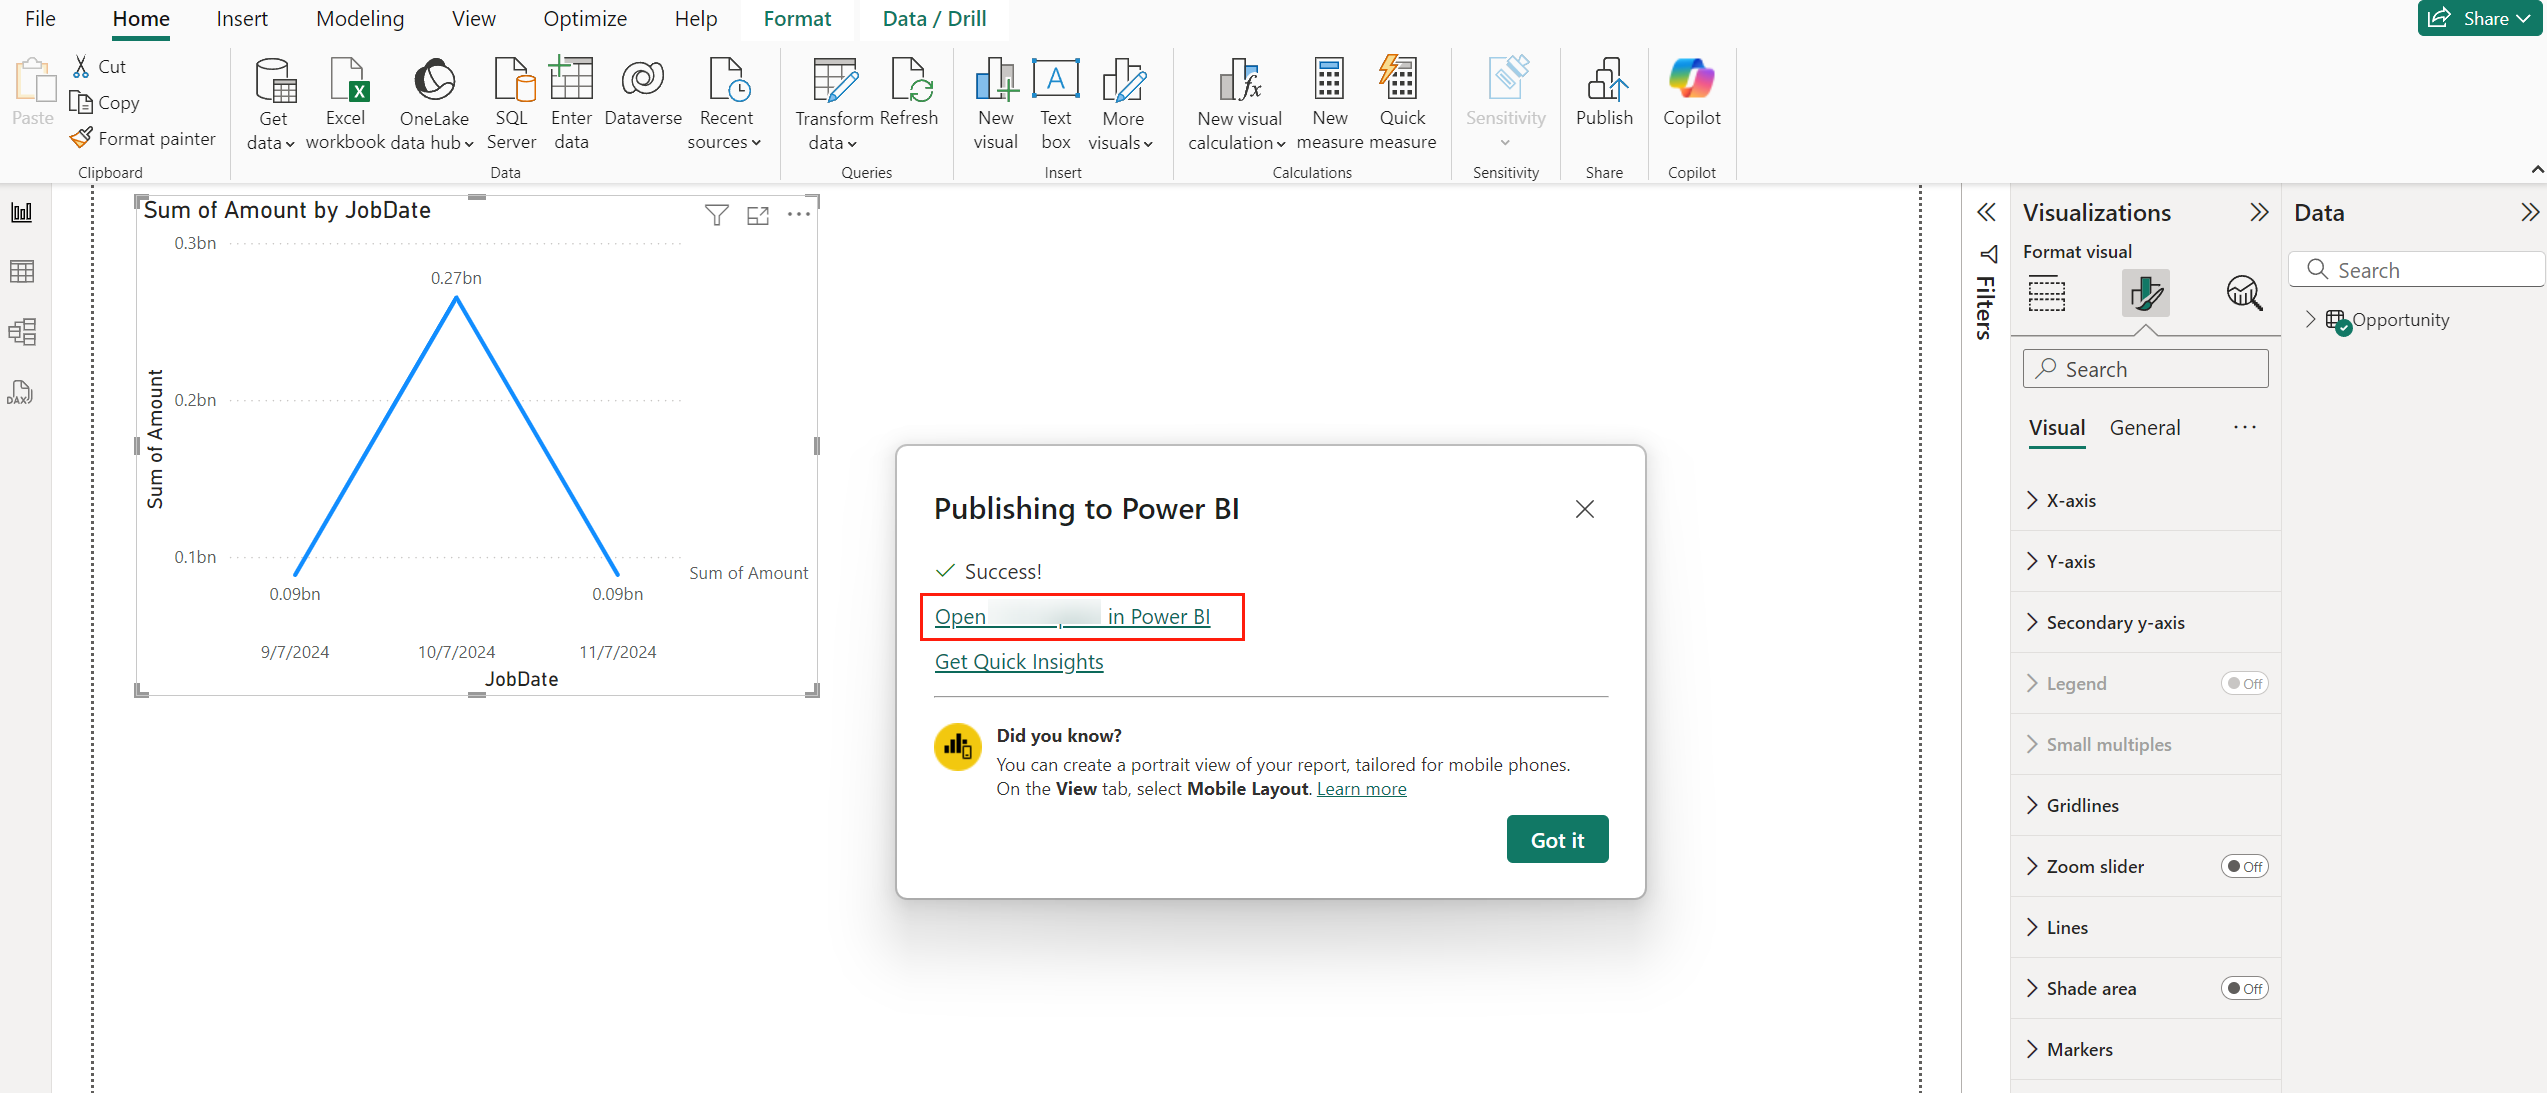Expand the Opportunity table in the Data pane
Image resolution: width=2547 pixels, height=1093 pixels.
click(x=2310, y=319)
